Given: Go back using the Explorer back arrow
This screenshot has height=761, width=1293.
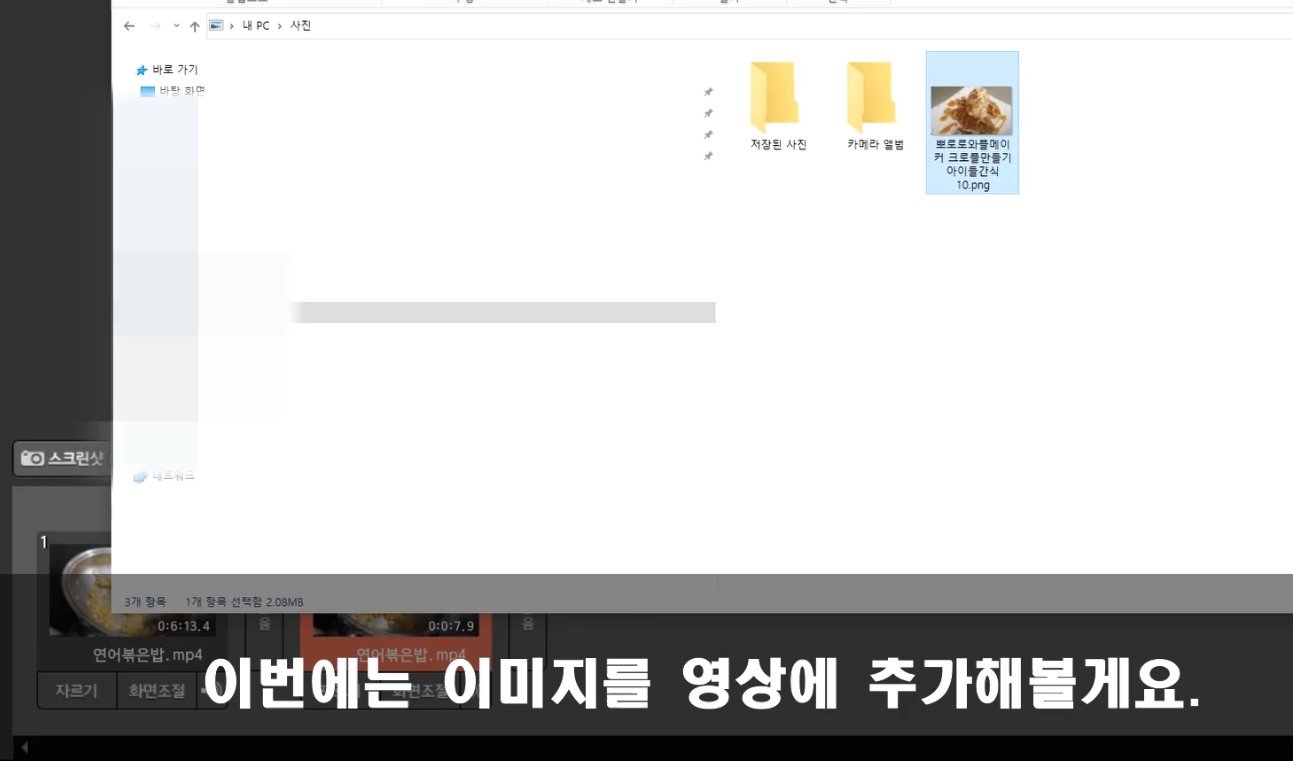Looking at the screenshot, I should click(x=129, y=26).
